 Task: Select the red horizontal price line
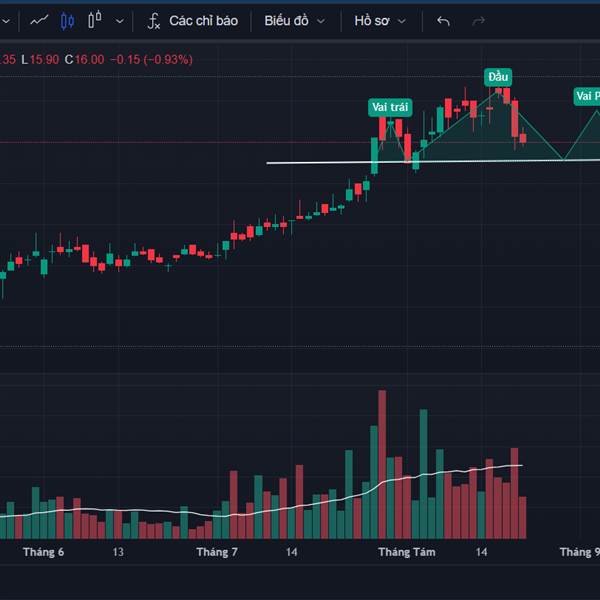click(300, 142)
